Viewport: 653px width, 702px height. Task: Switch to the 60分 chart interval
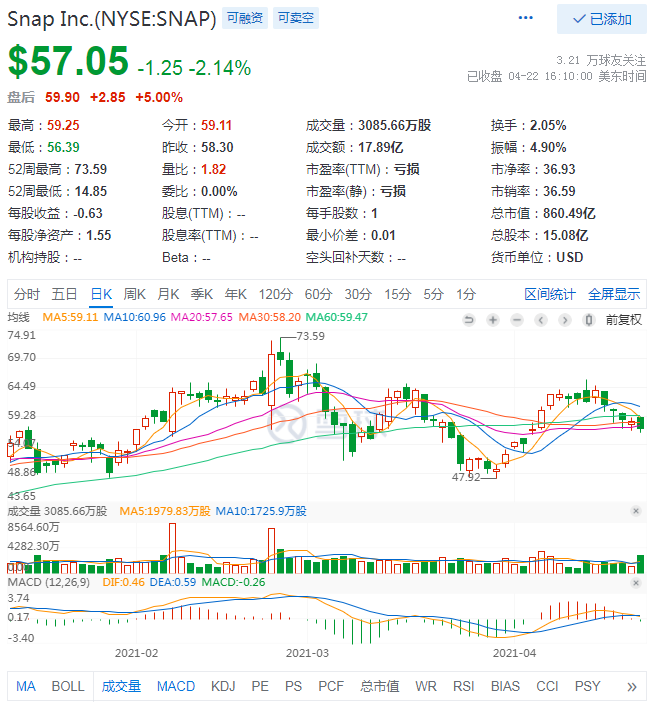319,294
